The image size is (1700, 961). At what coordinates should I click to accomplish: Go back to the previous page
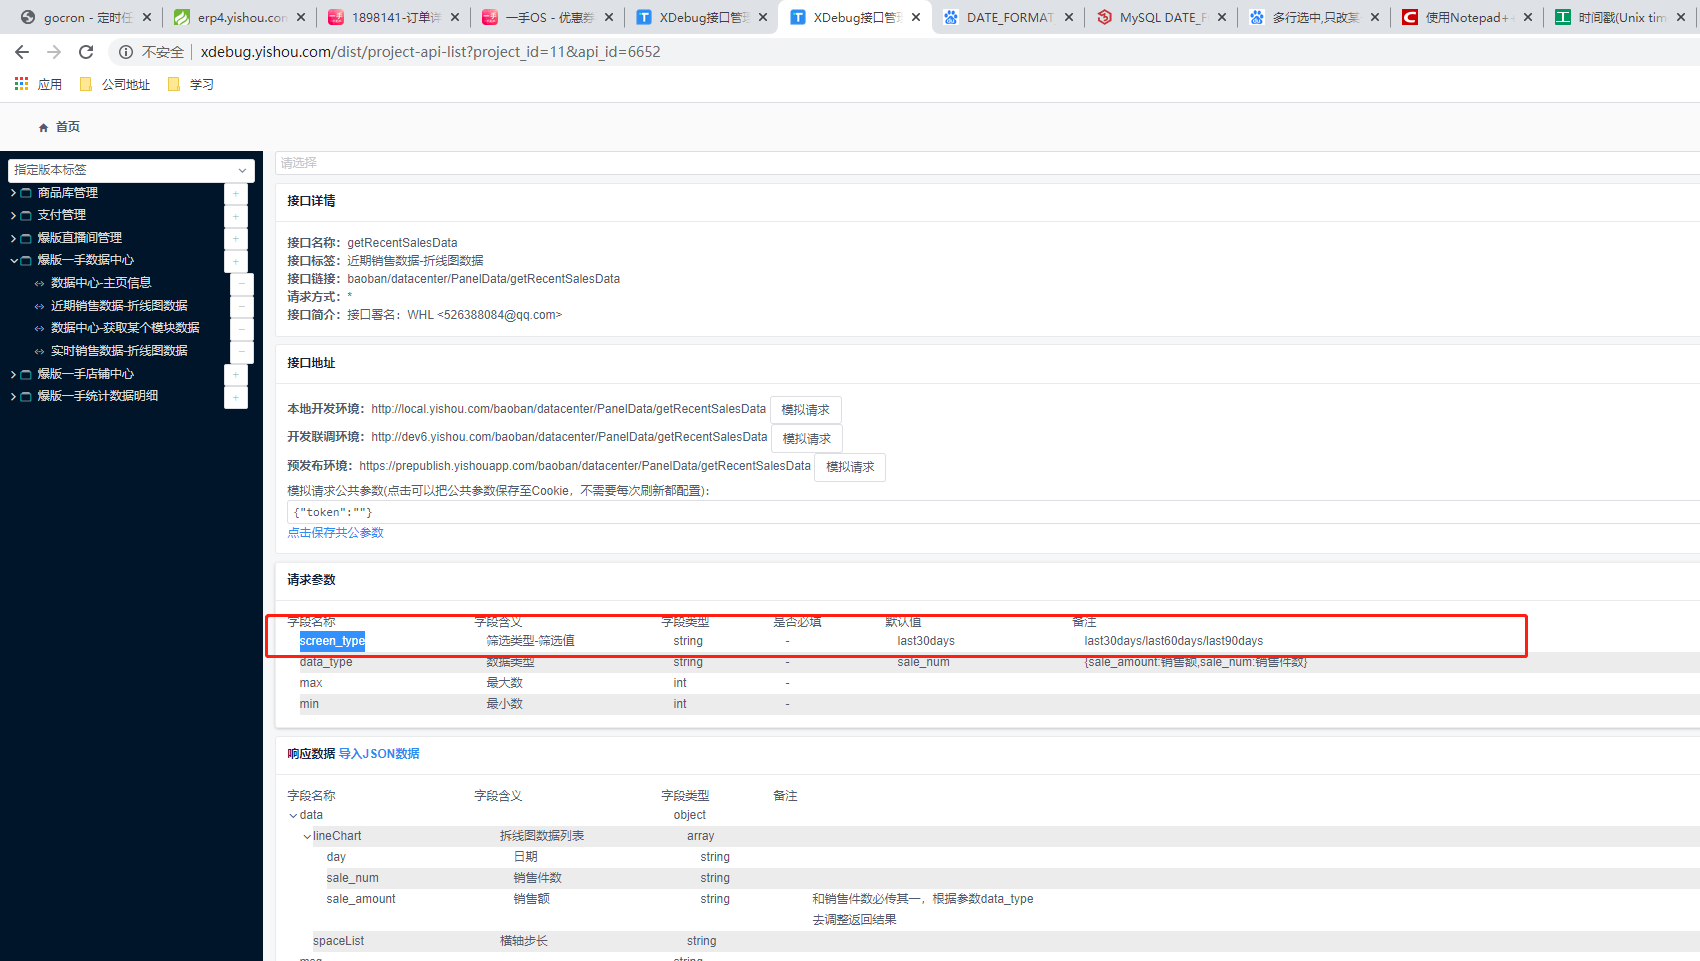[x=22, y=52]
